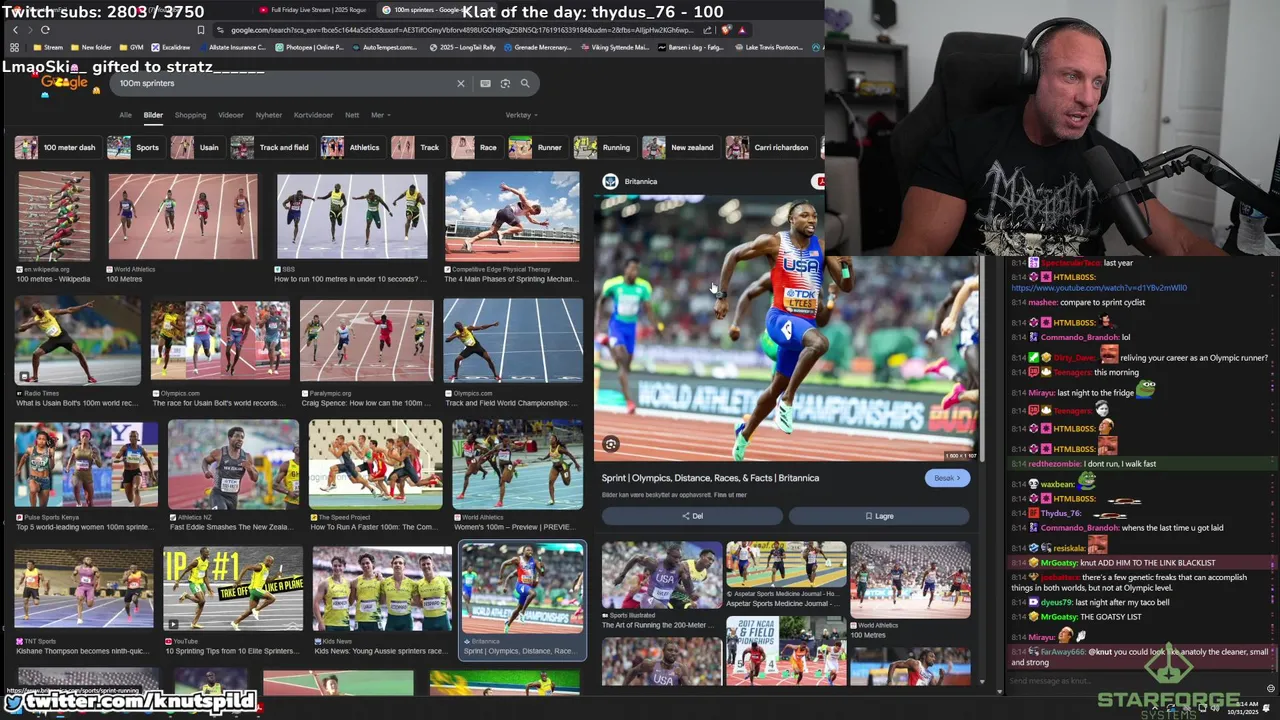
Task: Click the image preview panel scrollbar
Action: [x=984, y=360]
